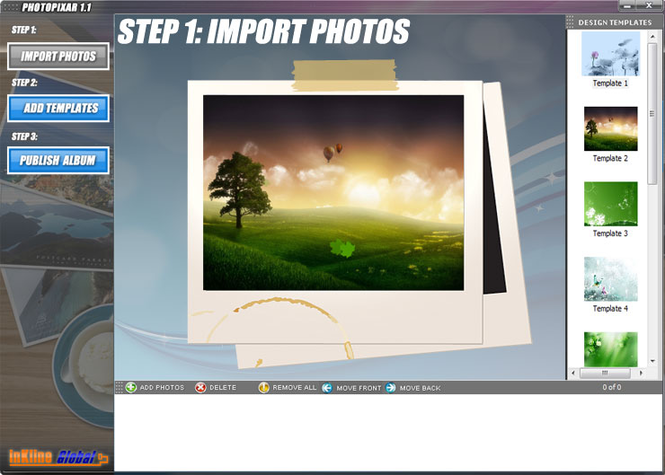The image size is (665, 475).
Task: Open the Add Templates step
Action: pos(58,108)
